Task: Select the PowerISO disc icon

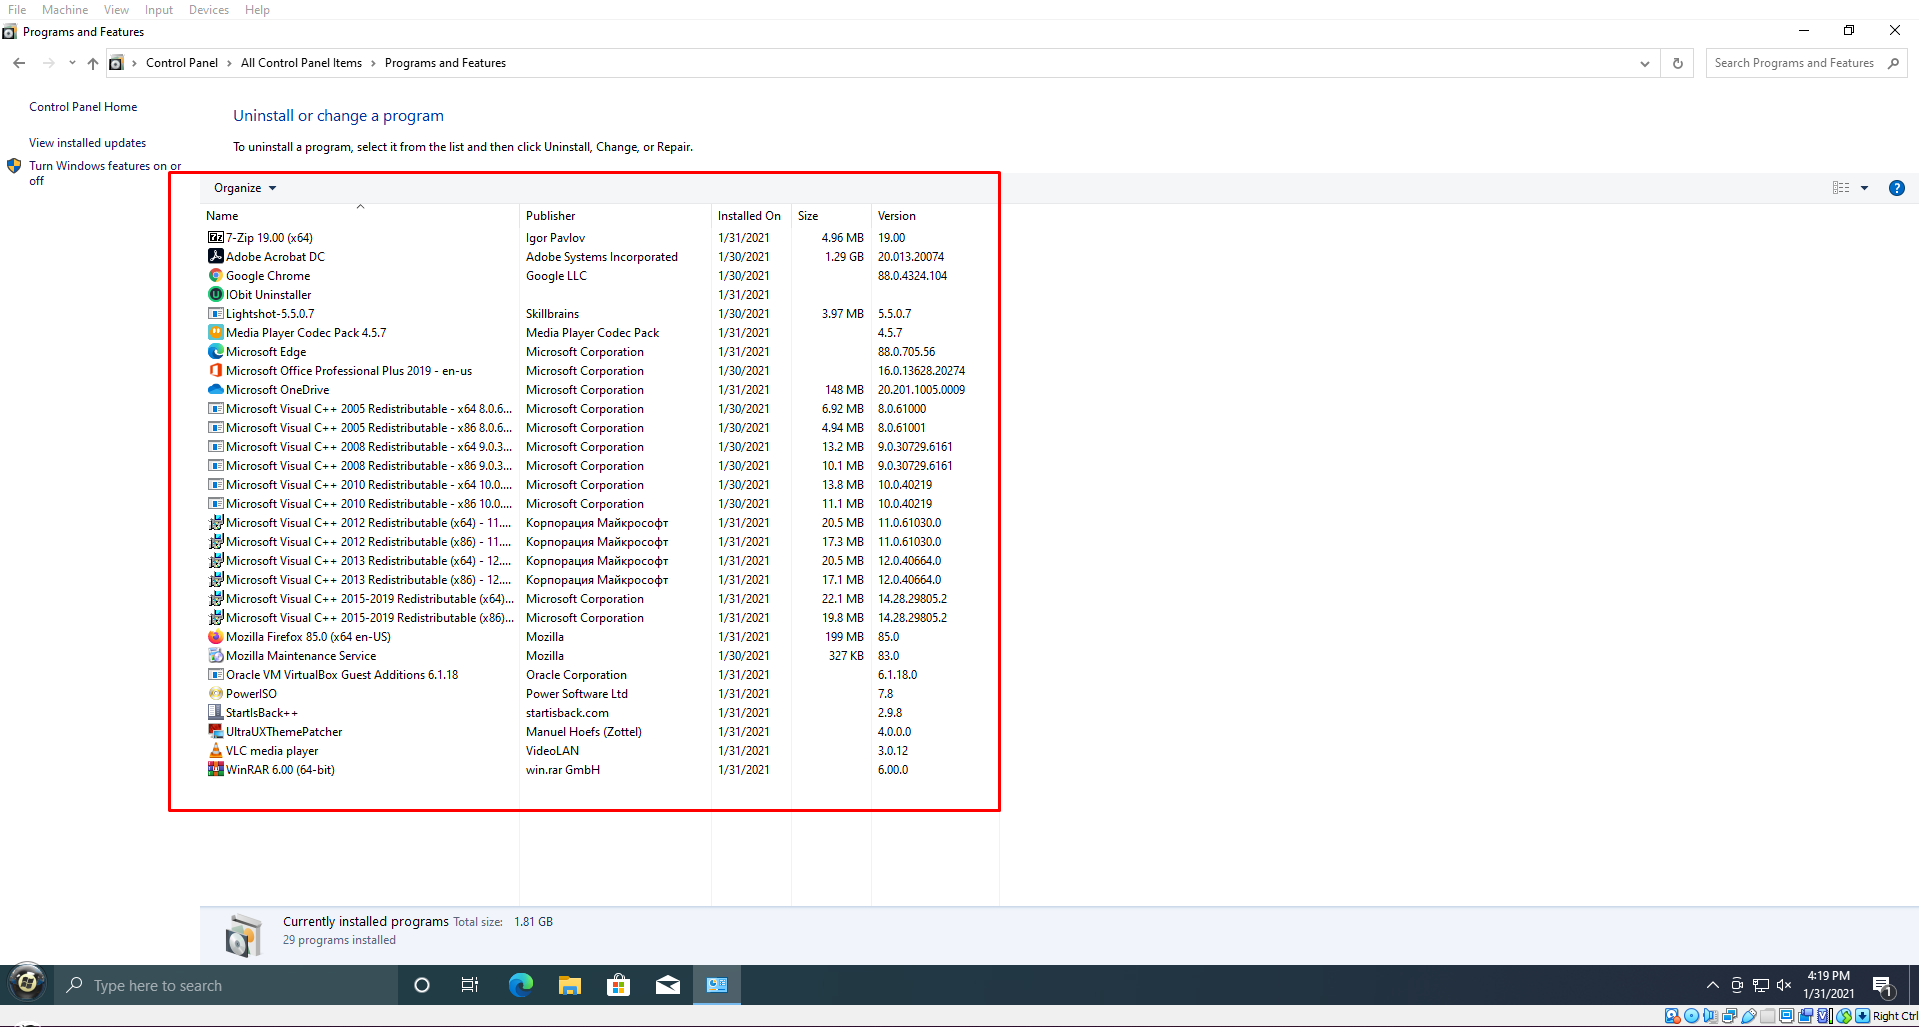Action: pyautogui.click(x=215, y=694)
